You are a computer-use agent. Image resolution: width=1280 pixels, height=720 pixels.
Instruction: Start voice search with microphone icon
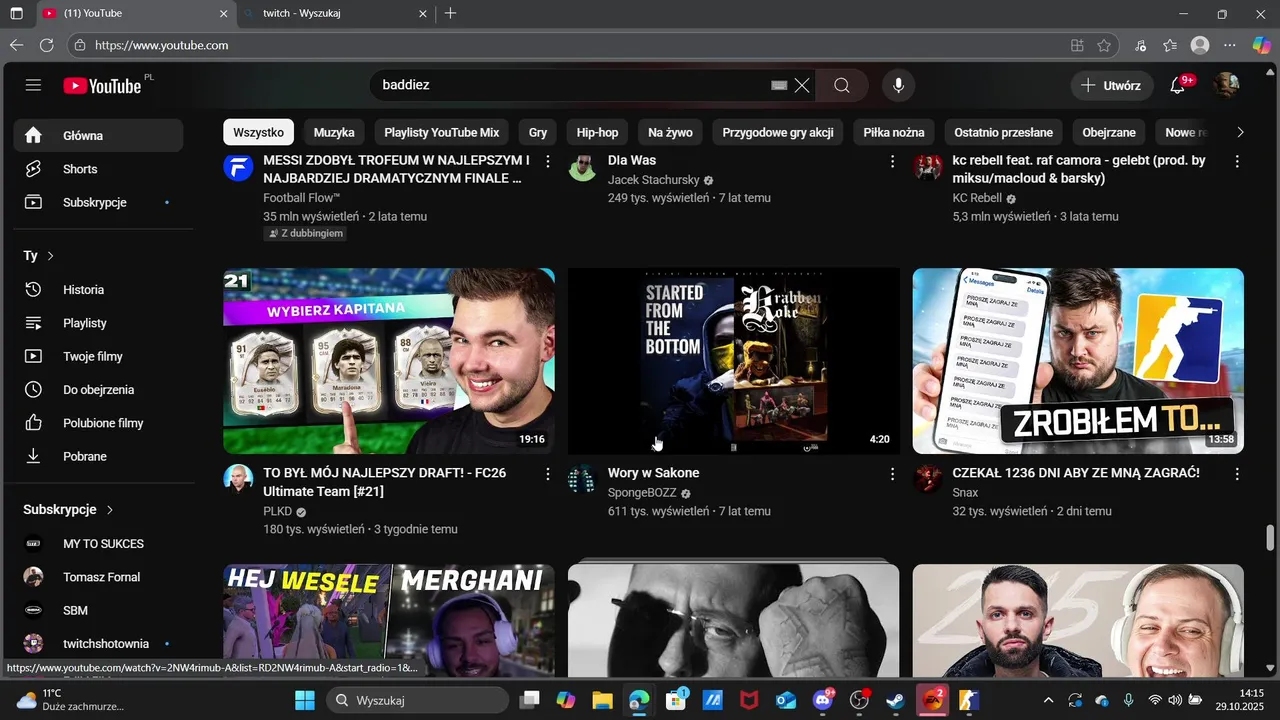(x=898, y=85)
